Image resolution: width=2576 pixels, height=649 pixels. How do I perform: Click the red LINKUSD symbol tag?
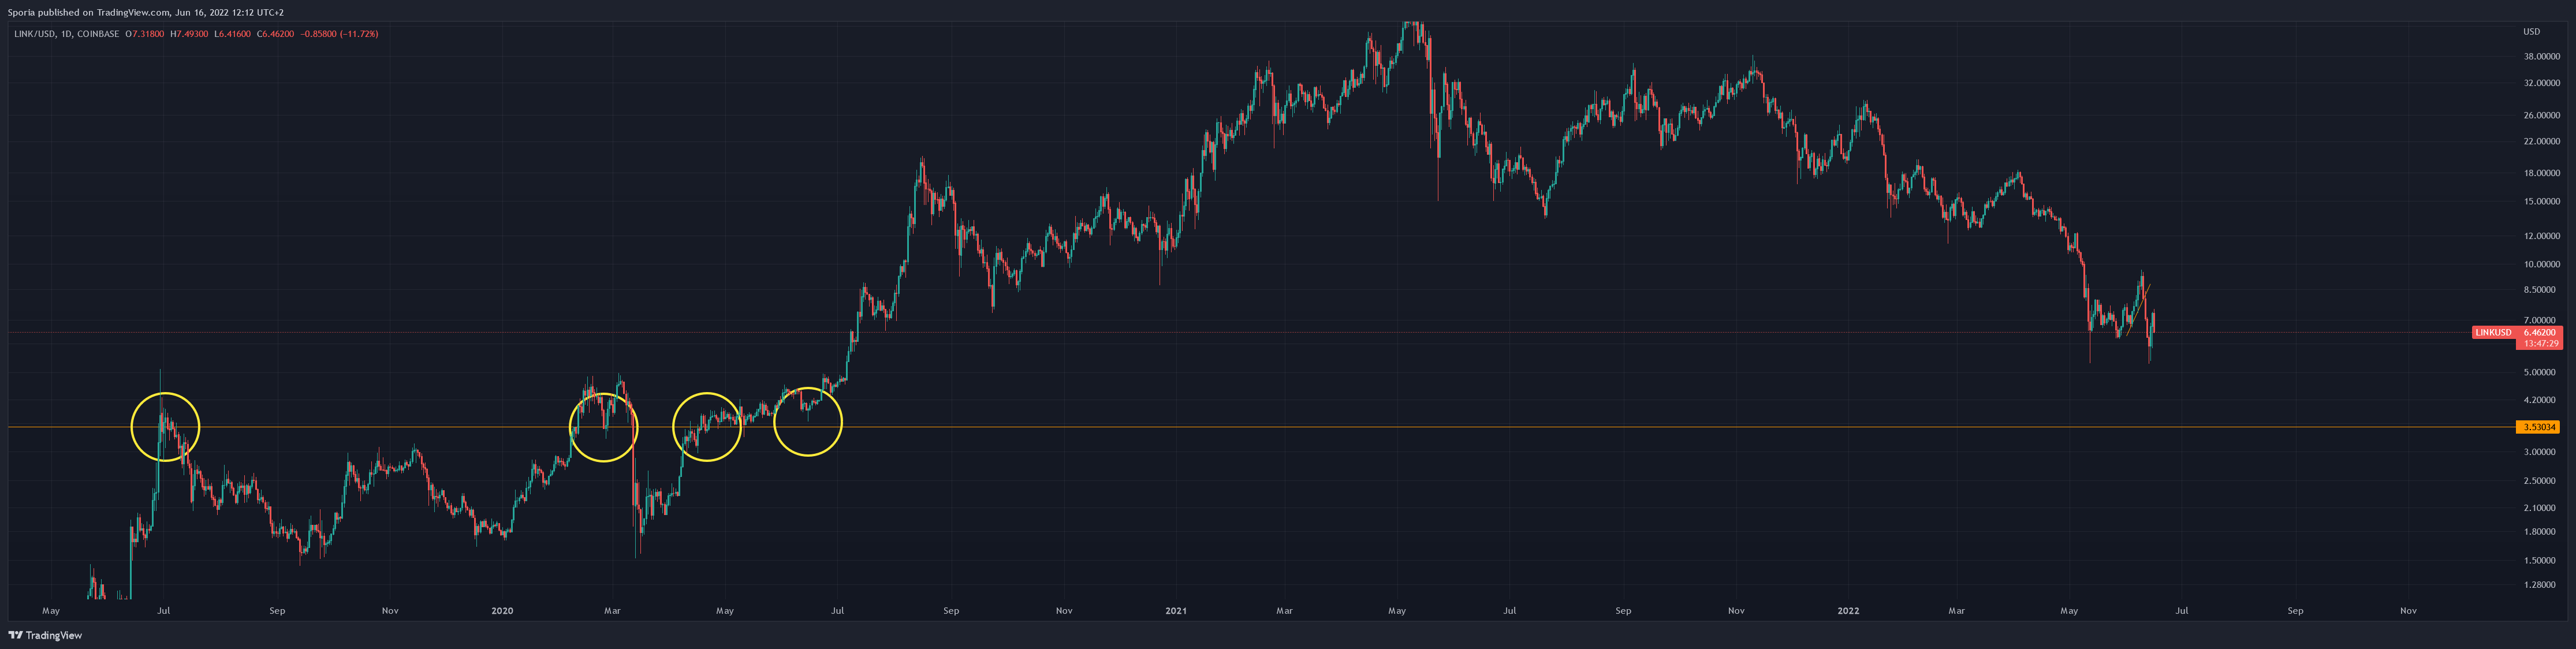coord(2492,332)
